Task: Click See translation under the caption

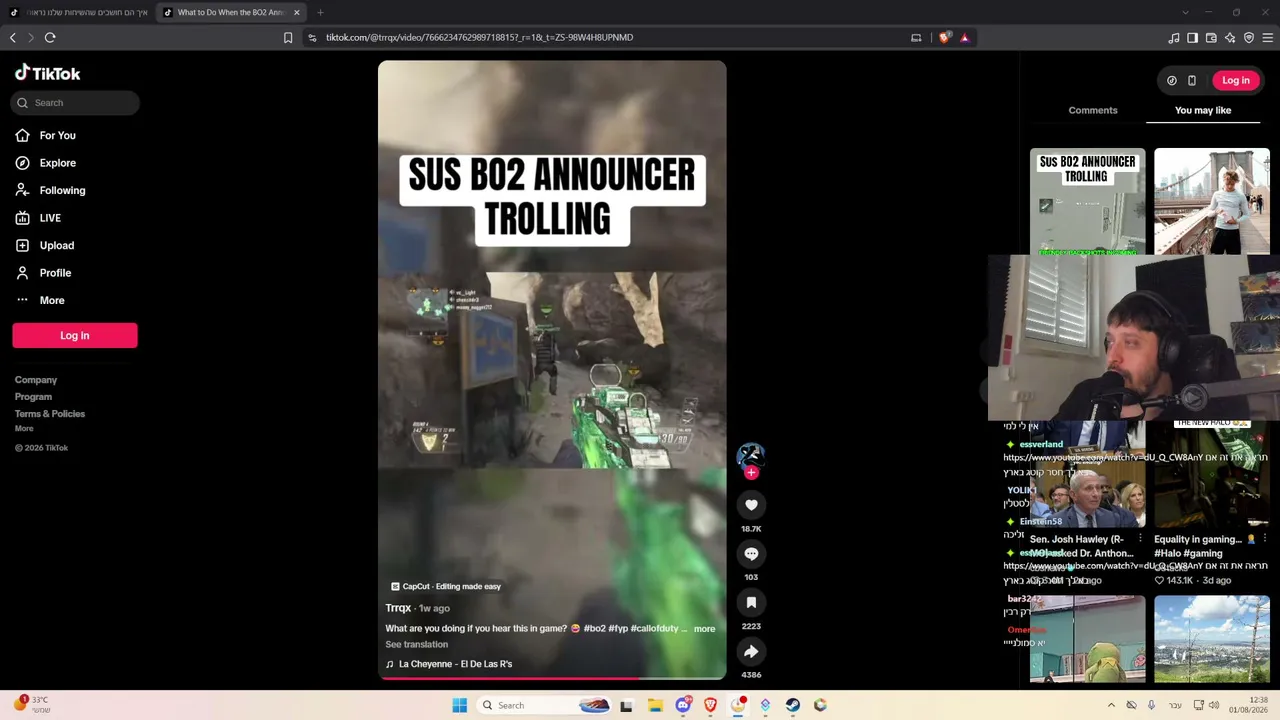Action: coord(417,645)
